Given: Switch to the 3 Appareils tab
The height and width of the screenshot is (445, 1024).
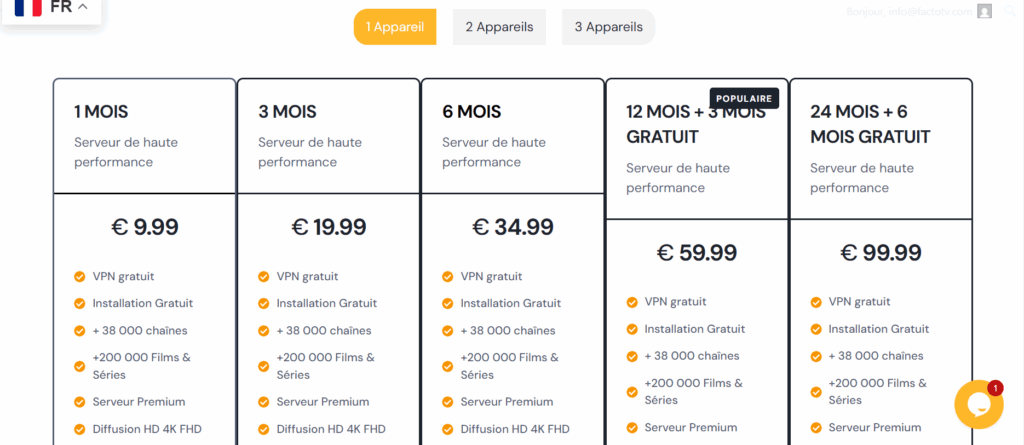Looking at the screenshot, I should click(609, 27).
